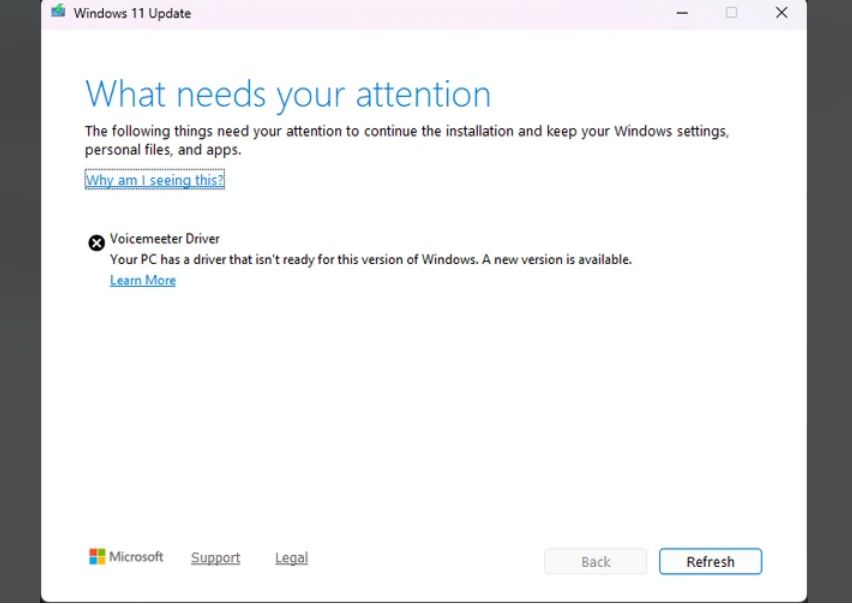Click the 'Windows 11 Update' window title text
This screenshot has height=604, width=852.
tap(132, 13)
